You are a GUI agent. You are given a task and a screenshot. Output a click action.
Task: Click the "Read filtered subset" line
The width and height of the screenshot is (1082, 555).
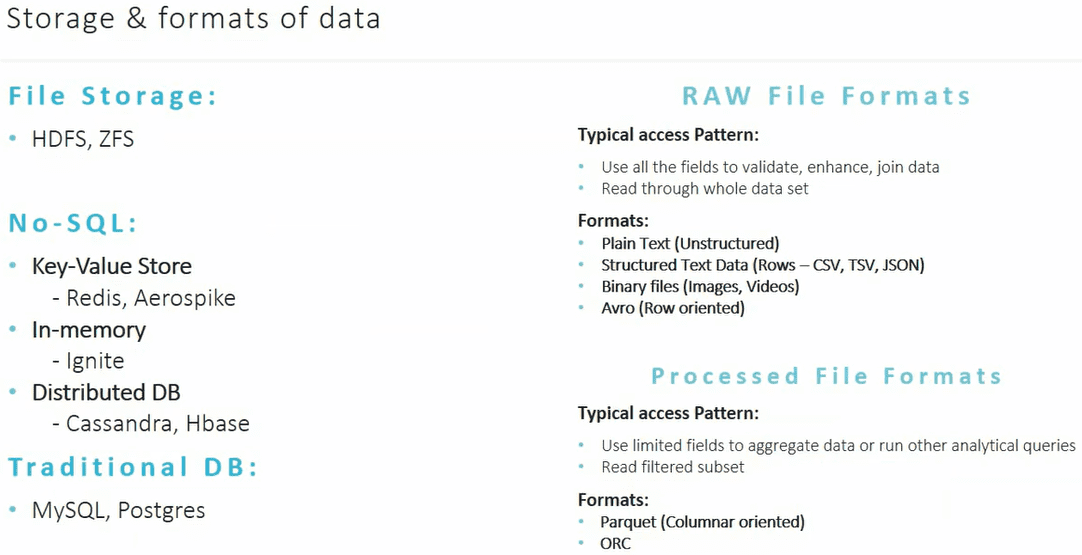[673, 467]
